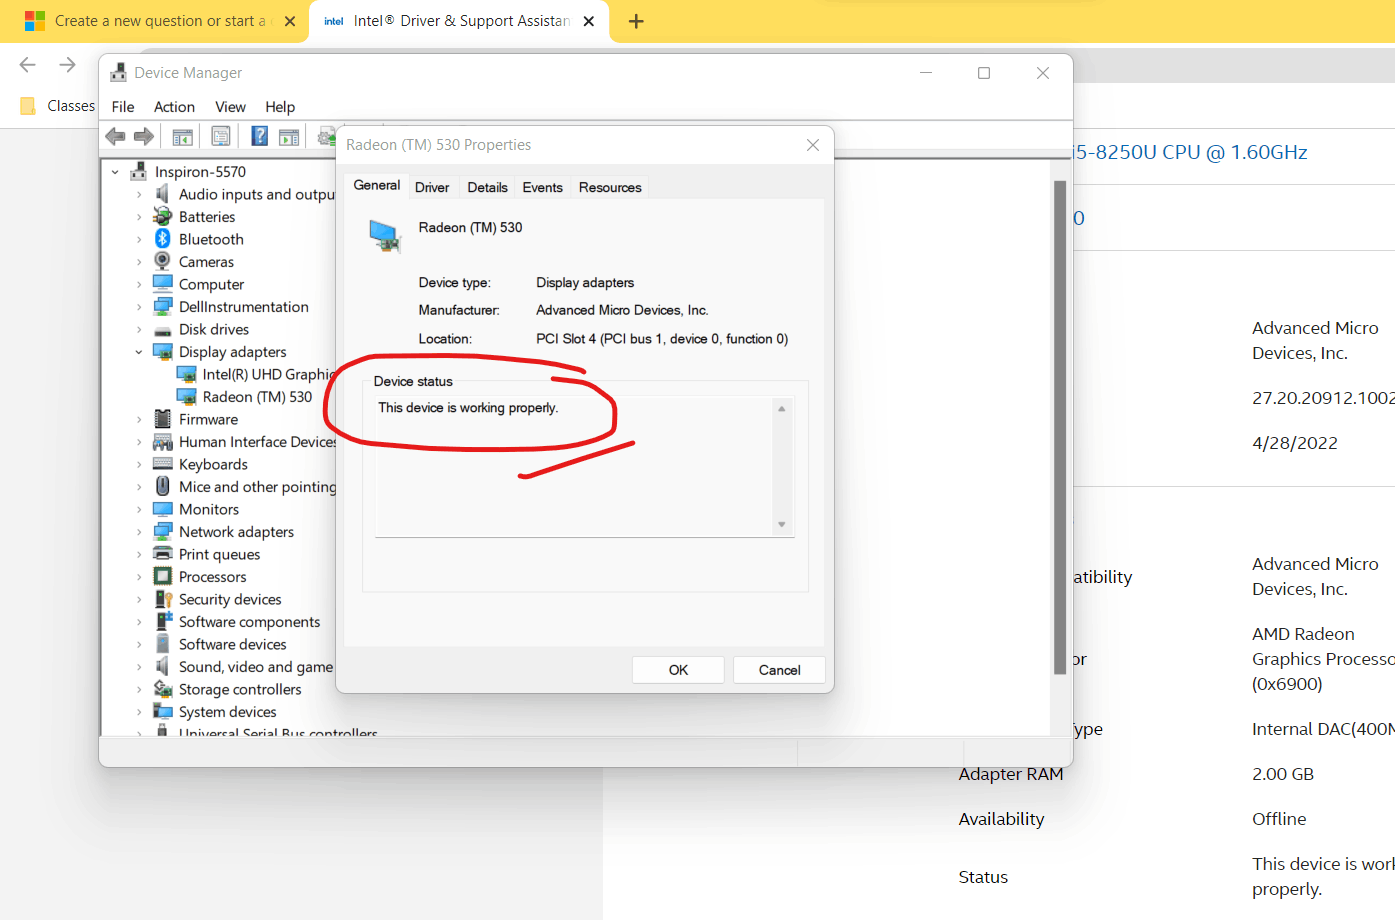Viewport: 1395px width, 920px height.
Task: Switch to the Details tab
Action: pyautogui.click(x=487, y=187)
